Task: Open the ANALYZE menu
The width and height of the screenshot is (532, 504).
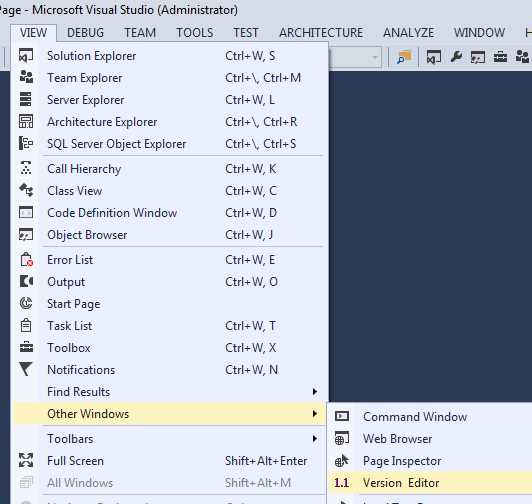Action: (408, 33)
